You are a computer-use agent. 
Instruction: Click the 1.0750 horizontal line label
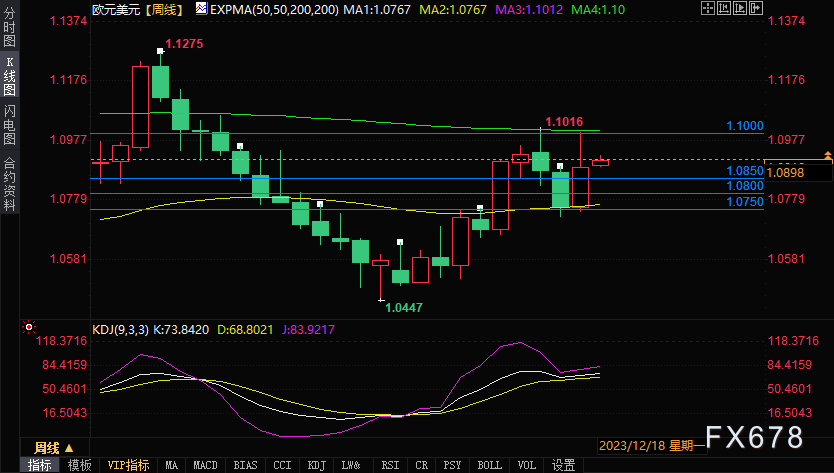click(745, 202)
